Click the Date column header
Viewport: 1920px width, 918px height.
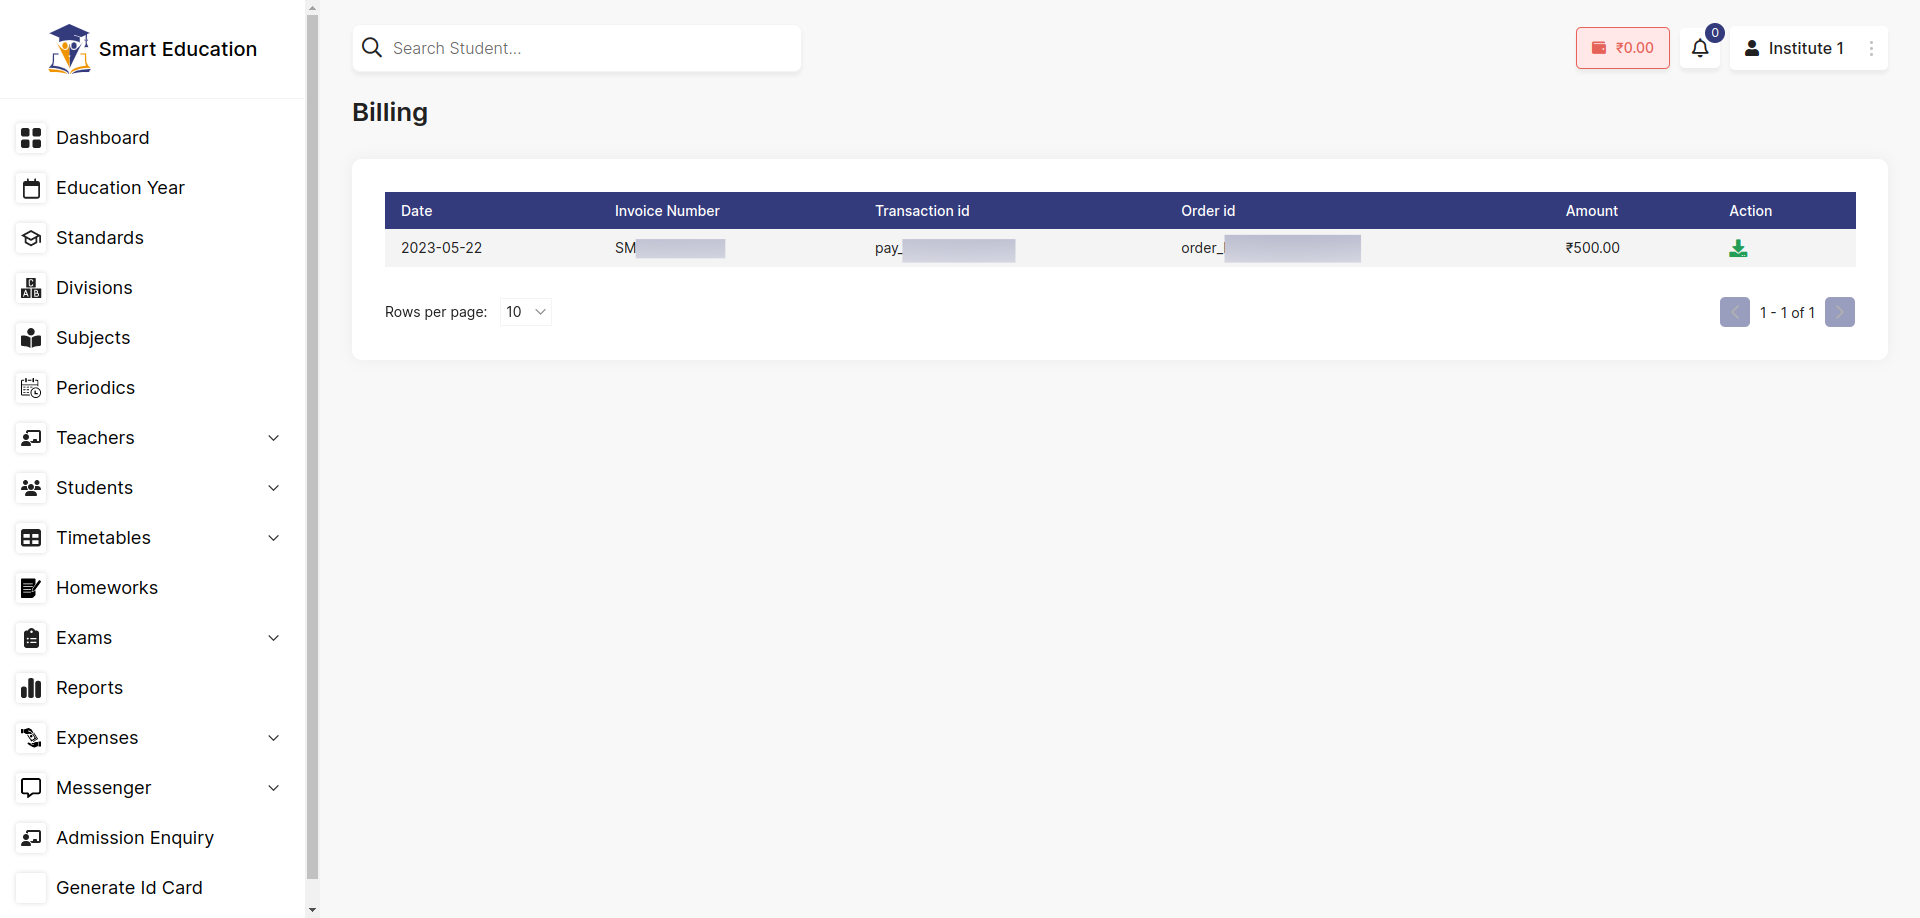click(417, 211)
